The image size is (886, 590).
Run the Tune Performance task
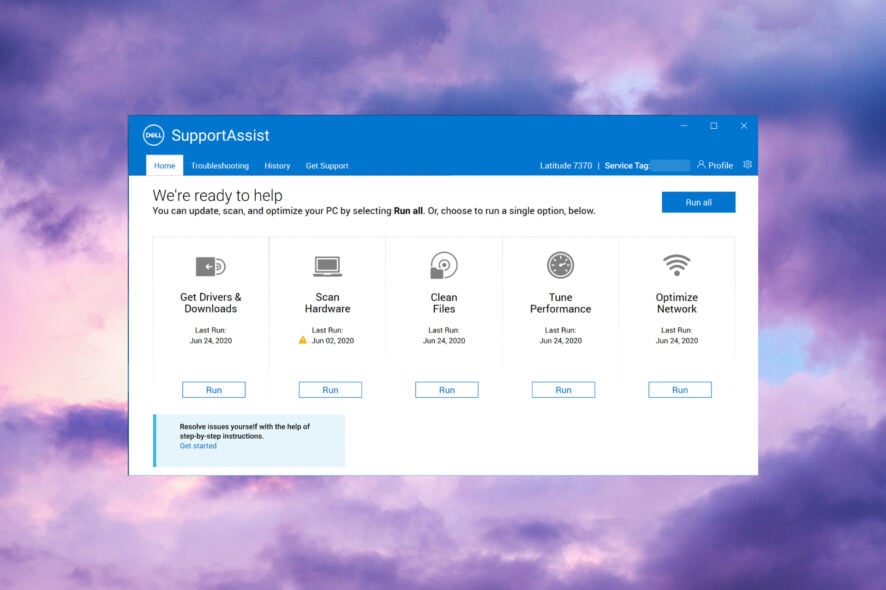tap(563, 389)
